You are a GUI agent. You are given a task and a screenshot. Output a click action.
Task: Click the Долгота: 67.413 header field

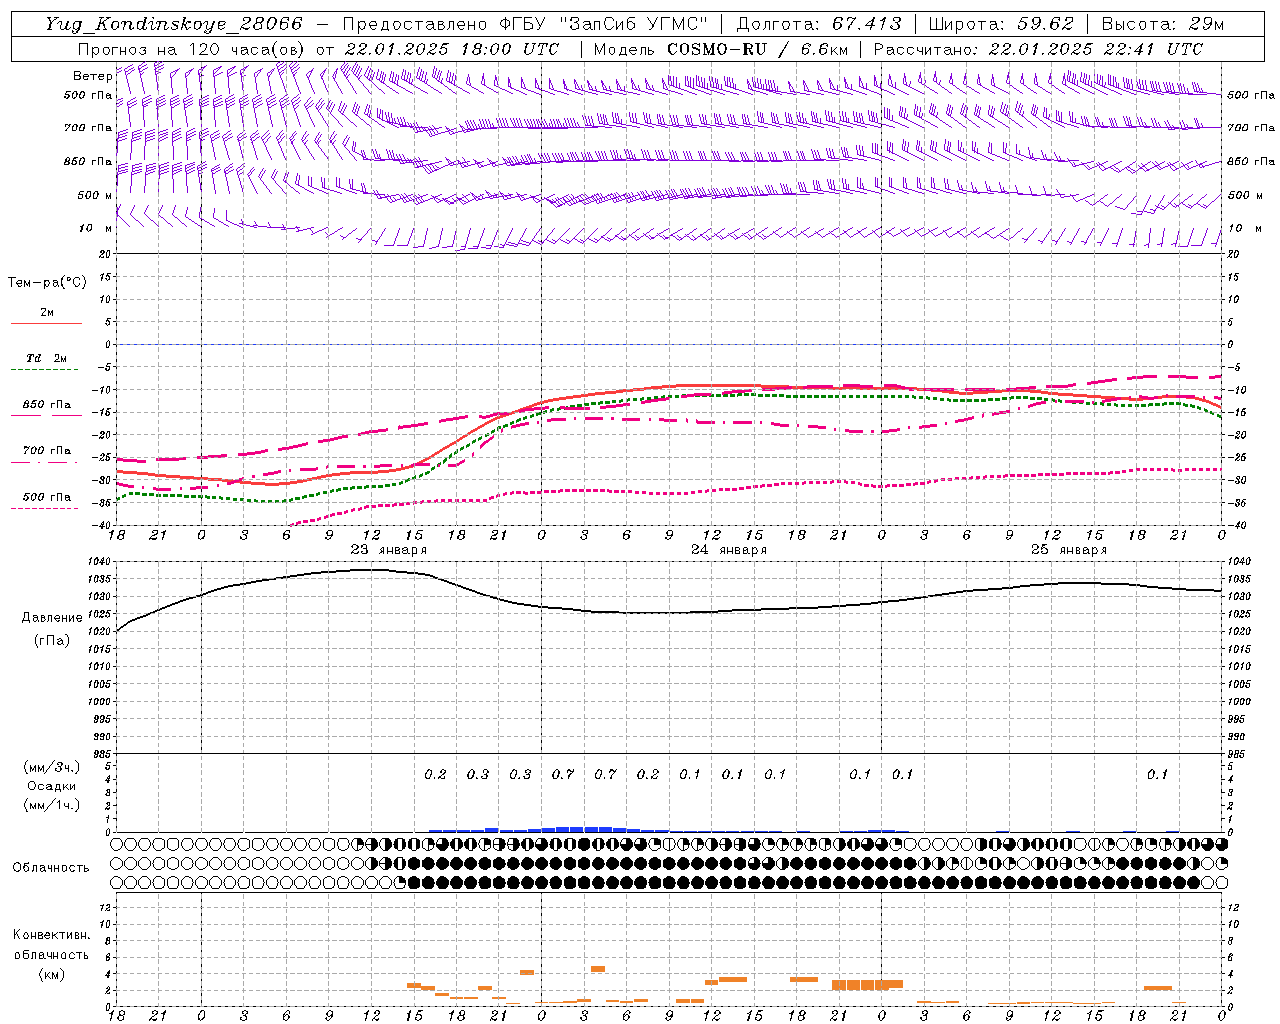tap(819, 24)
